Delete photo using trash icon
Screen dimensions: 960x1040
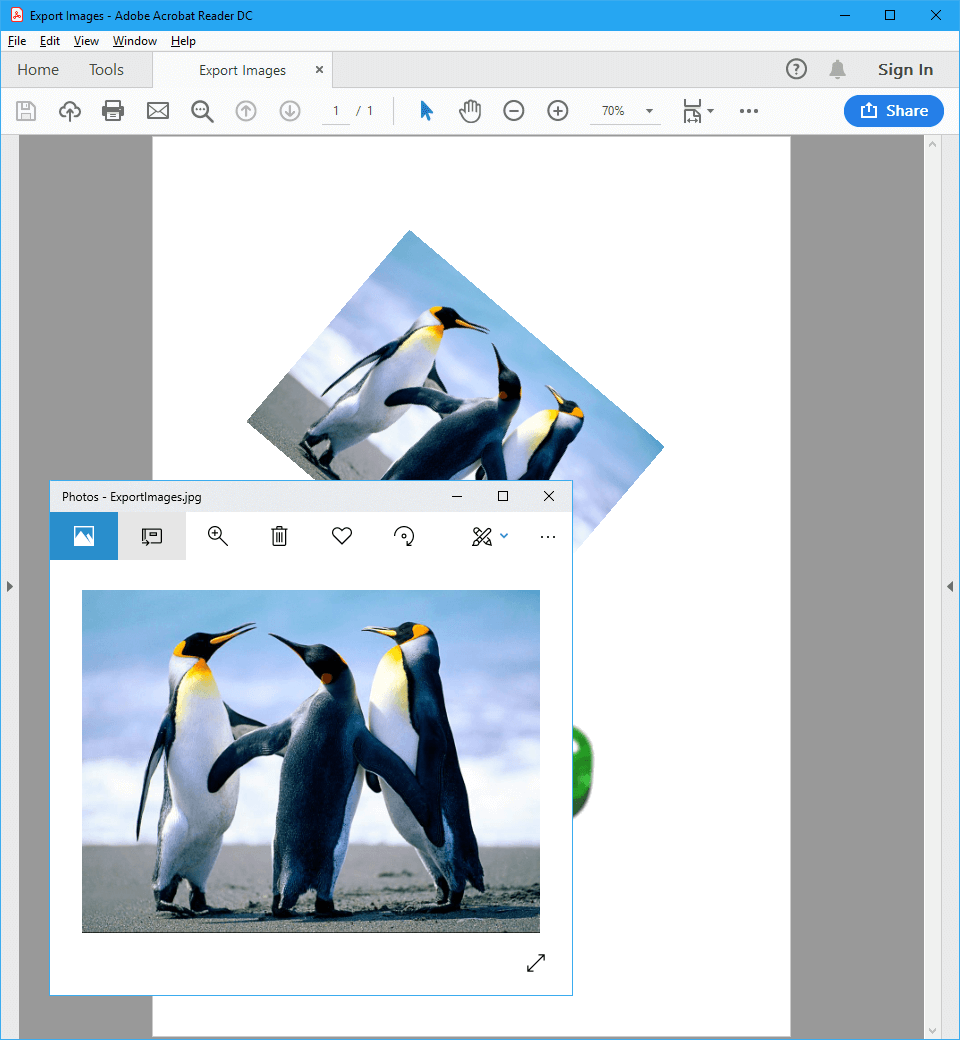pos(279,537)
